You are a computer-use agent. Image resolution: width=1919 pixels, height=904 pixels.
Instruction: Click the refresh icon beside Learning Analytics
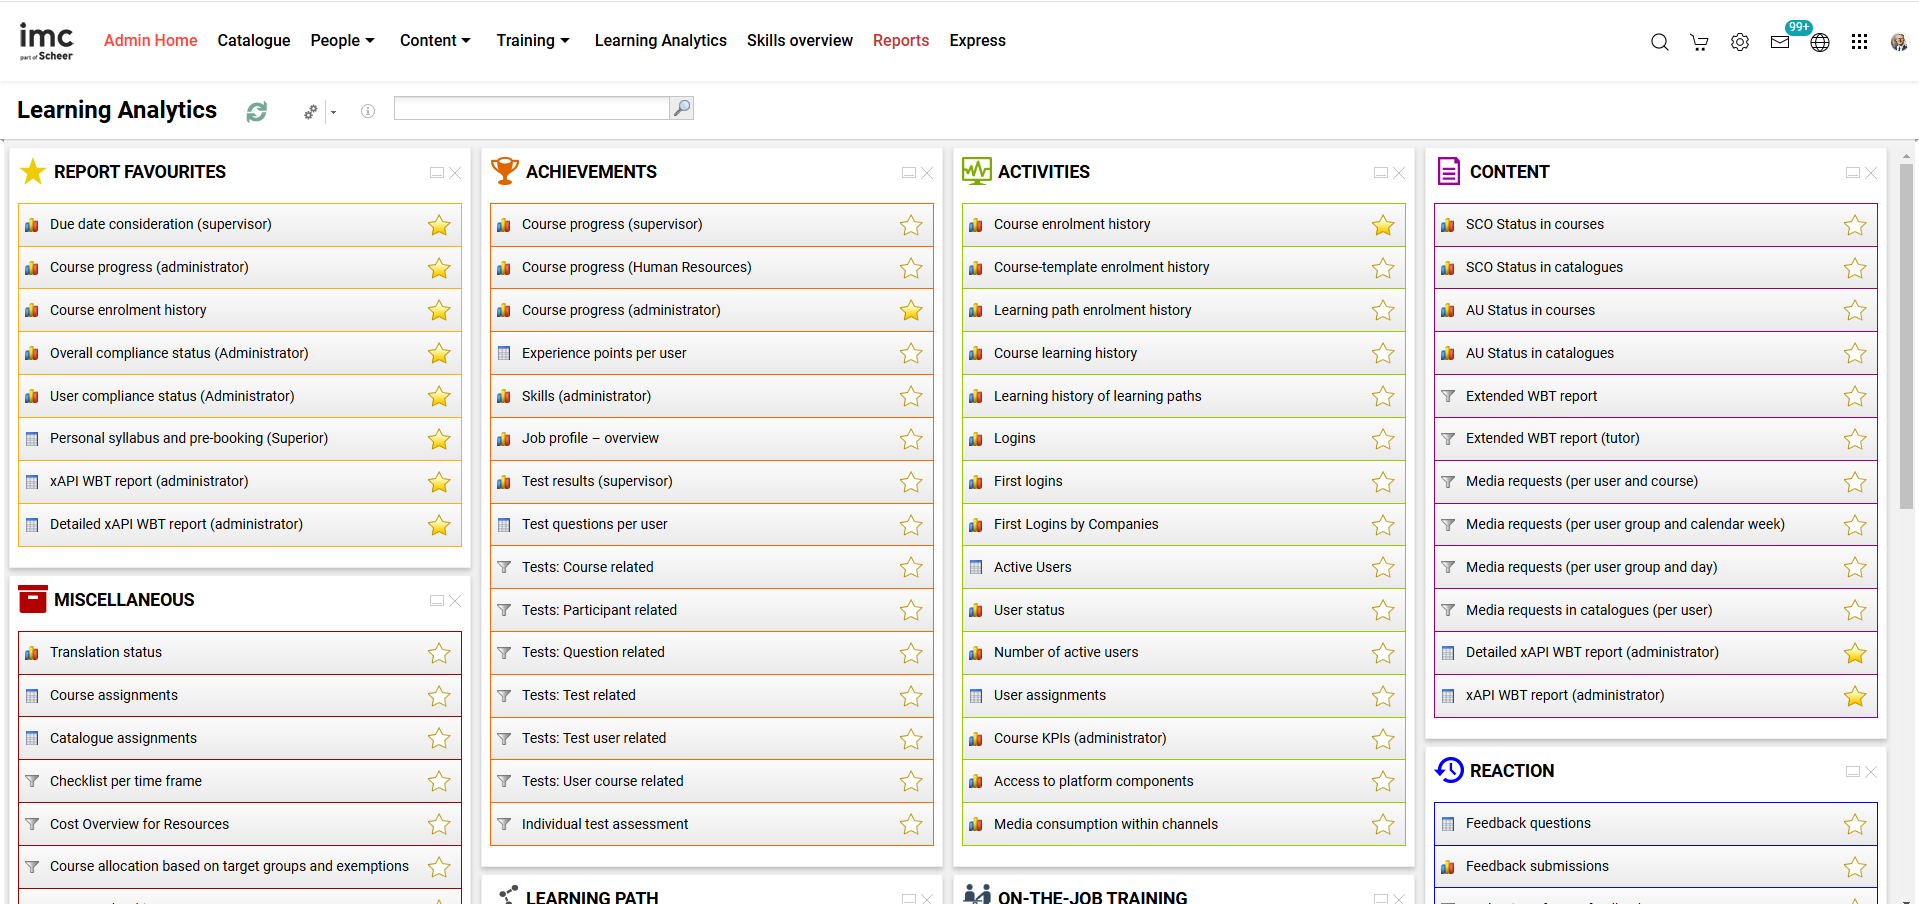pos(257,111)
